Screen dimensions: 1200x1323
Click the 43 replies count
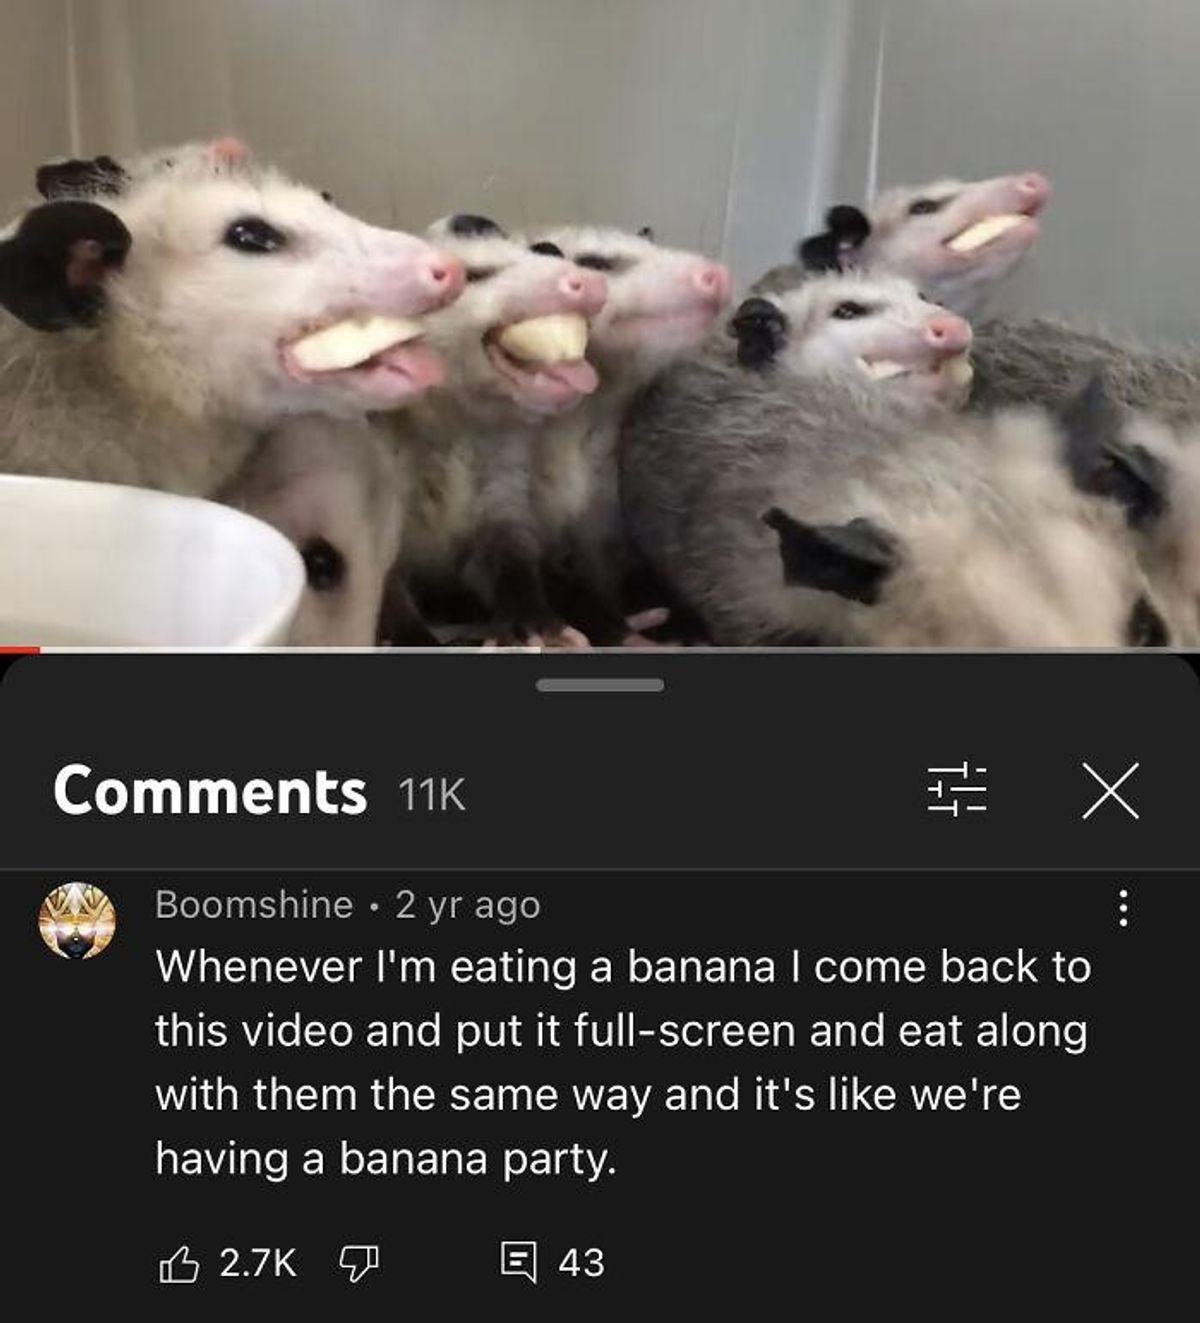point(581,1263)
